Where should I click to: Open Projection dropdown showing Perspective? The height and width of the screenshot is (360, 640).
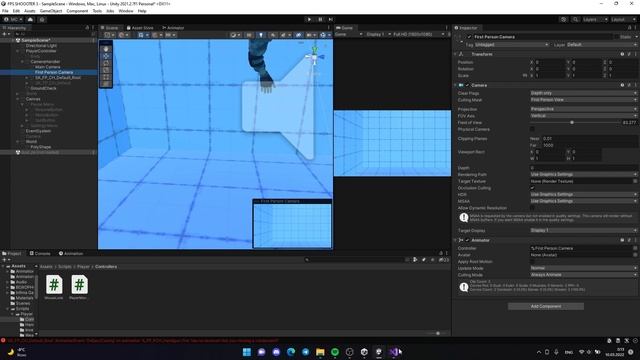(x=584, y=109)
